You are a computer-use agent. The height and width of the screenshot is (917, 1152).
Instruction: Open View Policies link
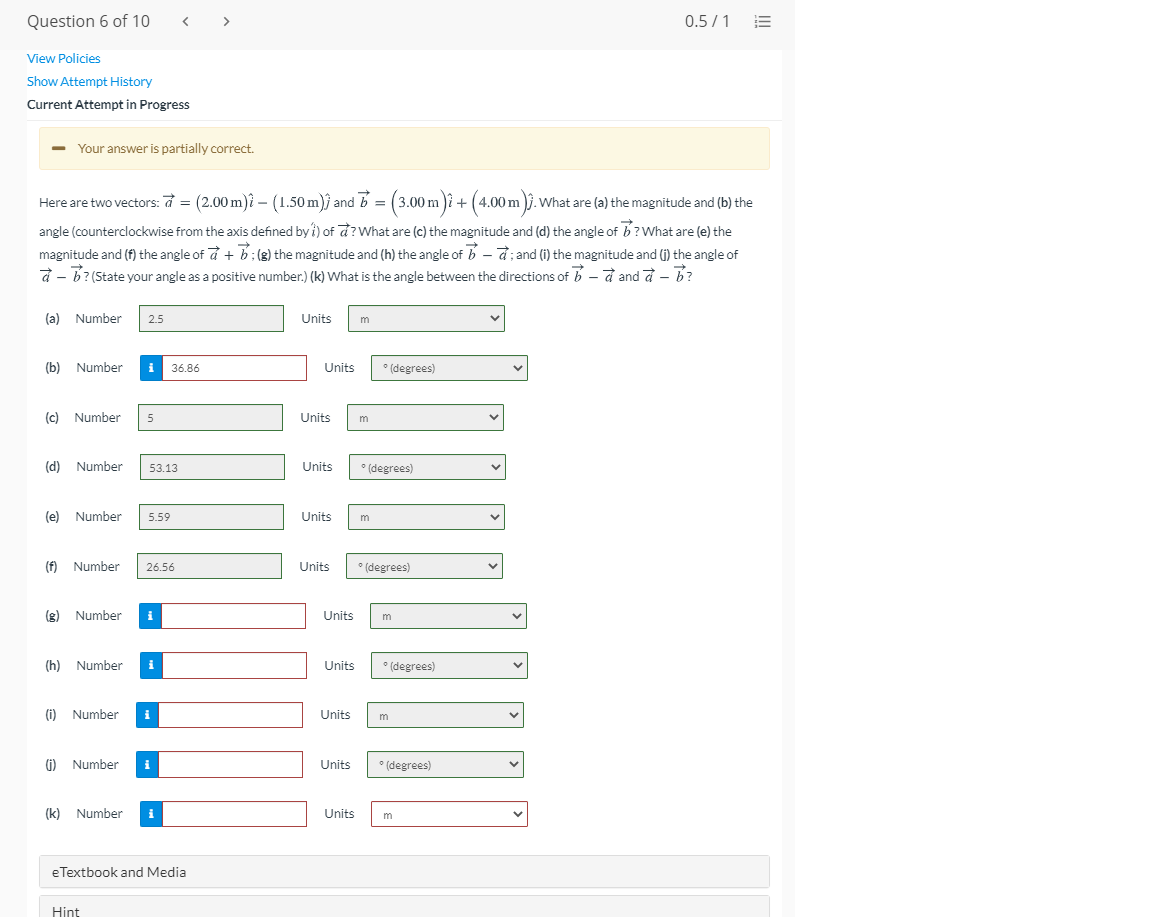[x=64, y=58]
